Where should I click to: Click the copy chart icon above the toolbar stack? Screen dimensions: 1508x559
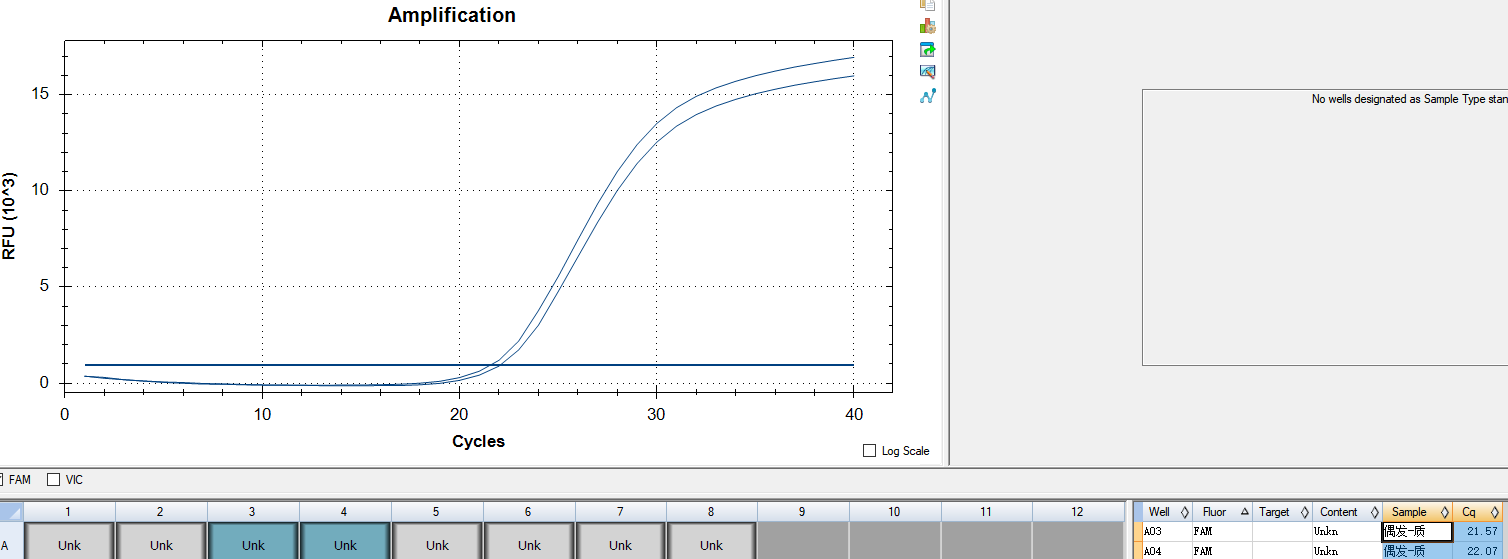[927, 4]
